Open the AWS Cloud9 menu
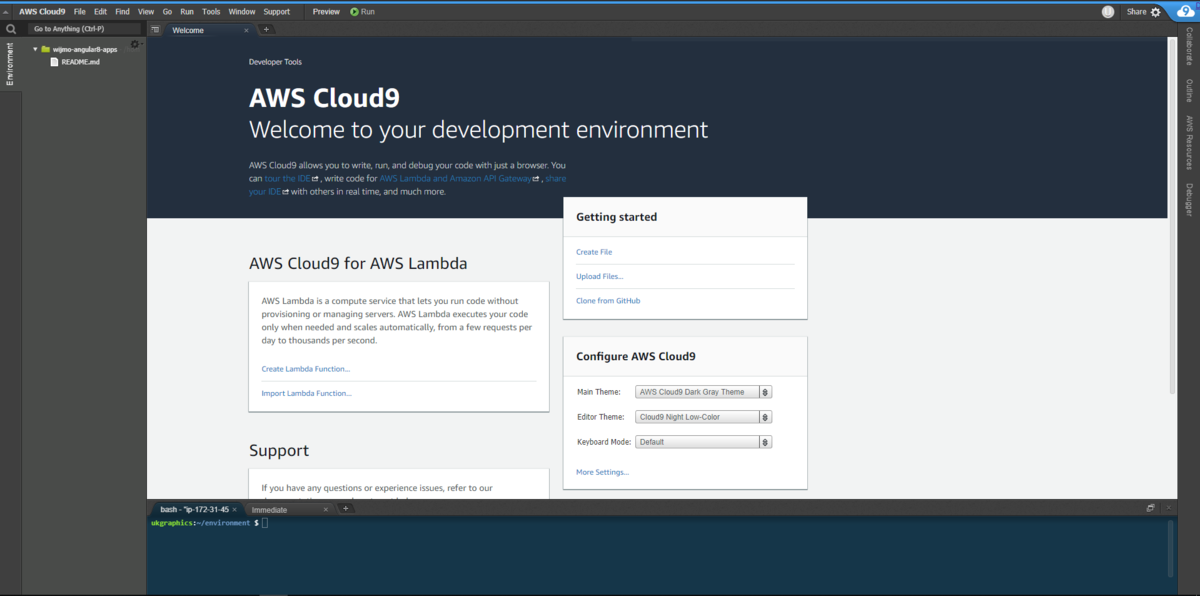Screen dimensions: 1200x596 [x=42, y=12]
